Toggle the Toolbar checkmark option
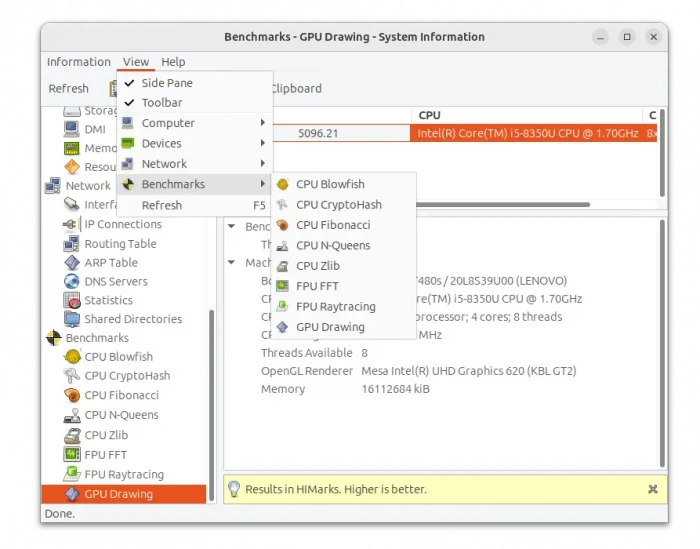The width and height of the screenshot is (700, 549). point(195,103)
